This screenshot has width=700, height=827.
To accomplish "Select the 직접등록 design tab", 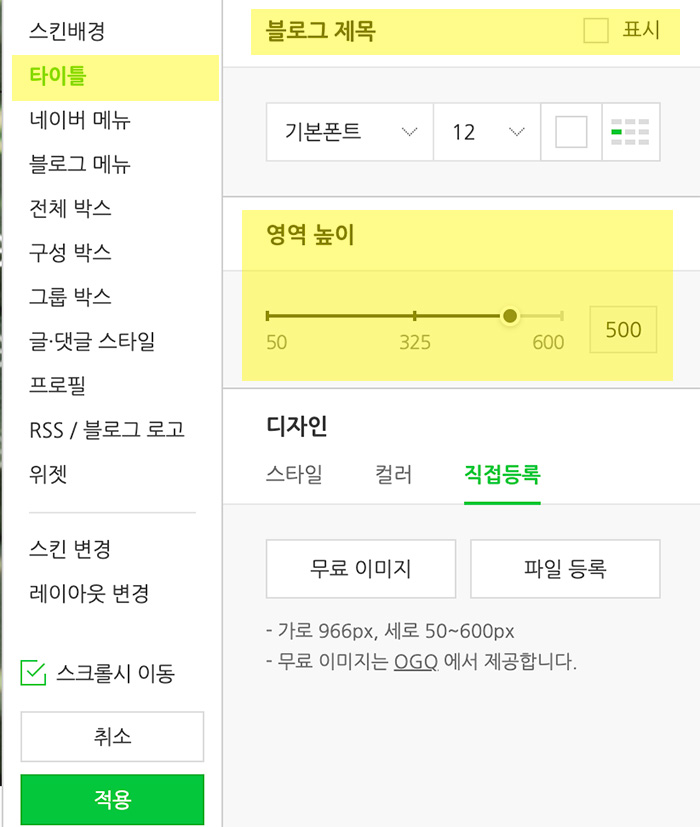I will (502, 477).
